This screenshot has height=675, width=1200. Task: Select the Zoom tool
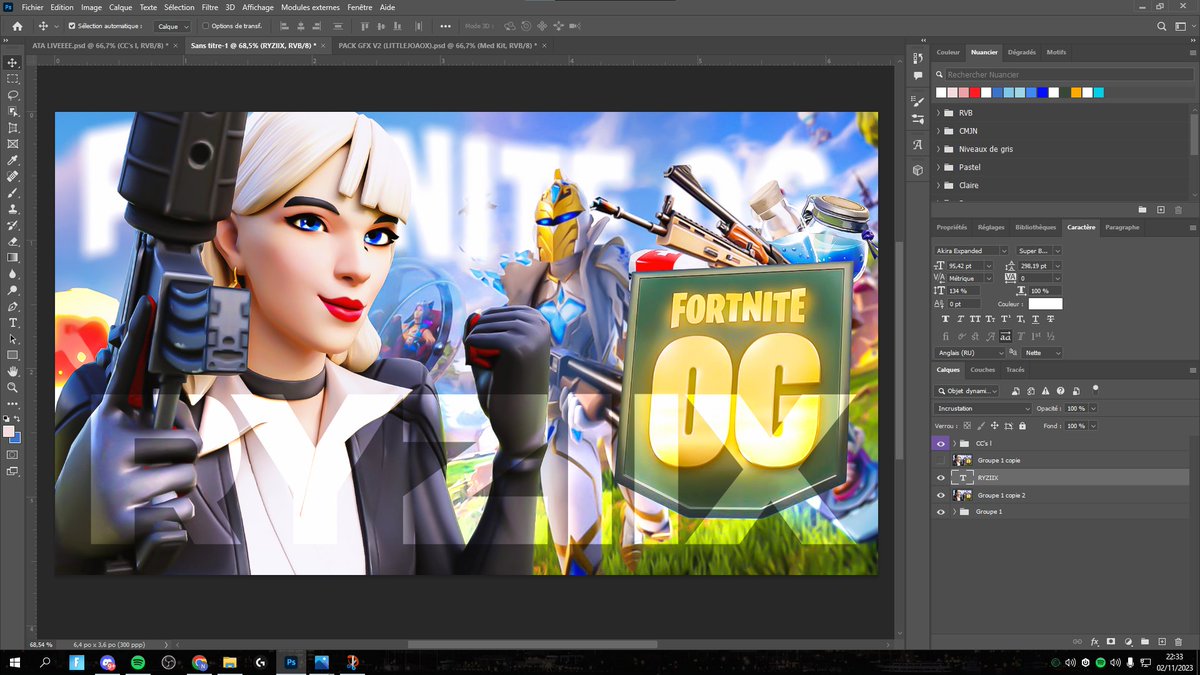point(13,387)
